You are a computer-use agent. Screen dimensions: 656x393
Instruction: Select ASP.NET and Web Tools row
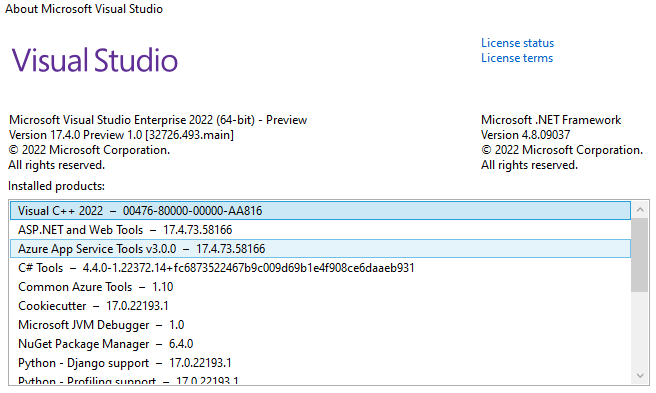click(320, 230)
